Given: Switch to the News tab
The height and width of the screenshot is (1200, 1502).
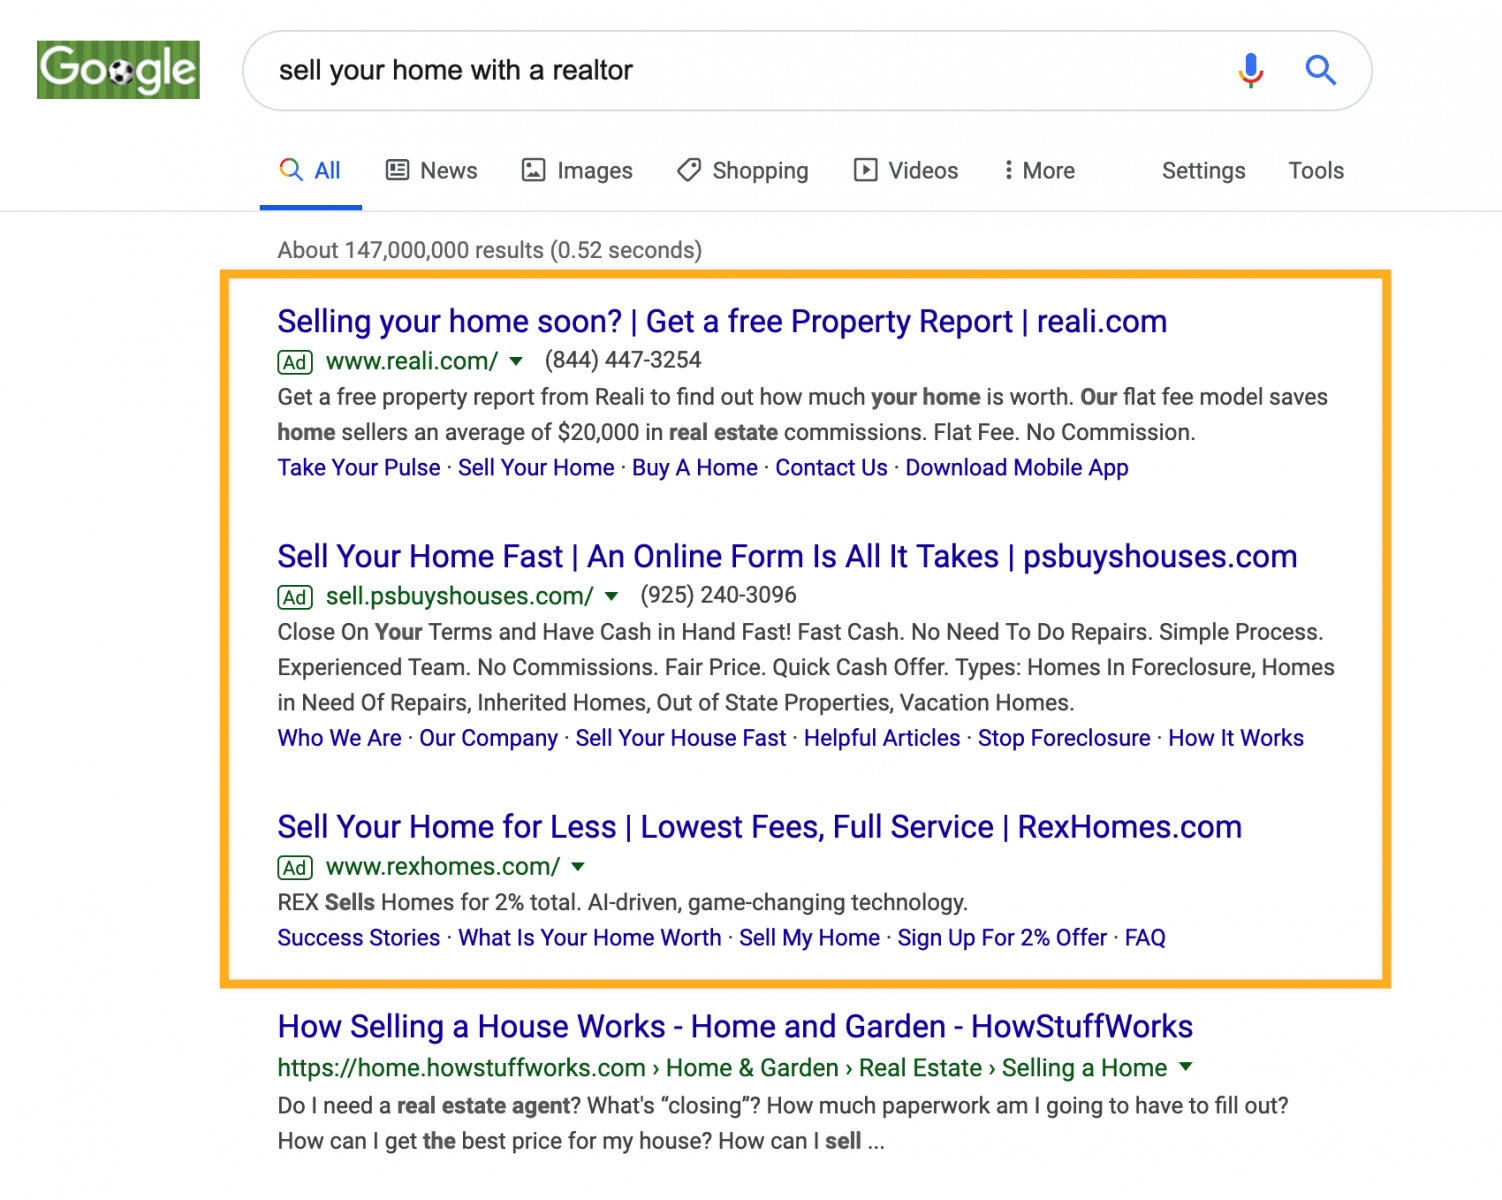Looking at the screenshot, I should click(x=432, y=171).
